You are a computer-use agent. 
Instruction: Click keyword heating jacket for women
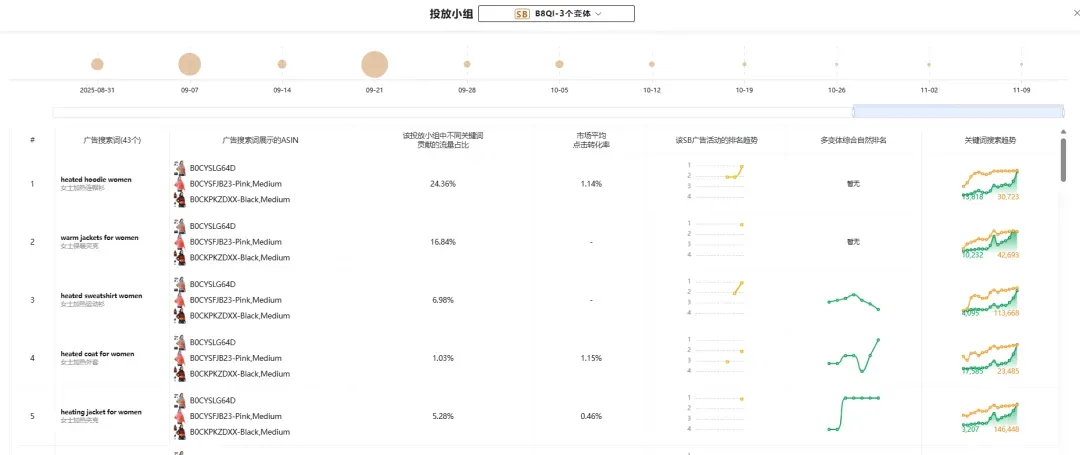pos(101,412)
